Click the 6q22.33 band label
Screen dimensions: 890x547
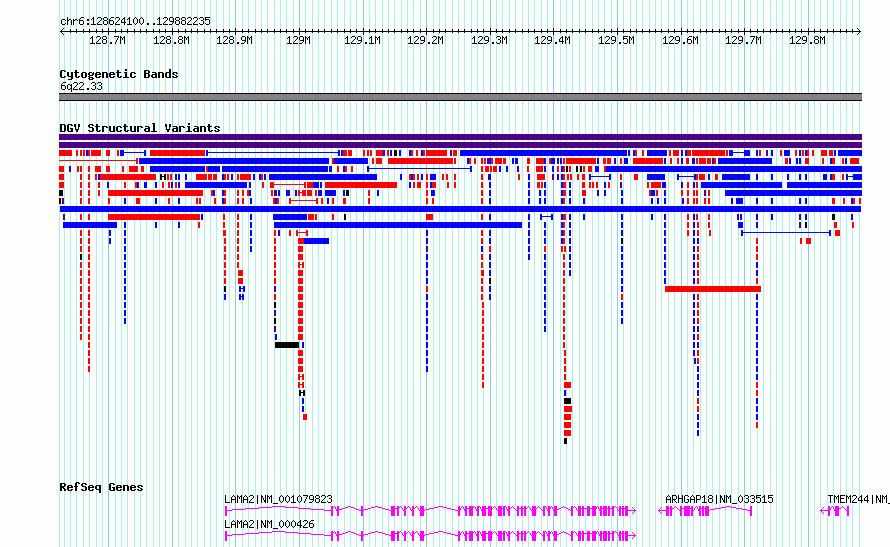(x=81, y=86)
